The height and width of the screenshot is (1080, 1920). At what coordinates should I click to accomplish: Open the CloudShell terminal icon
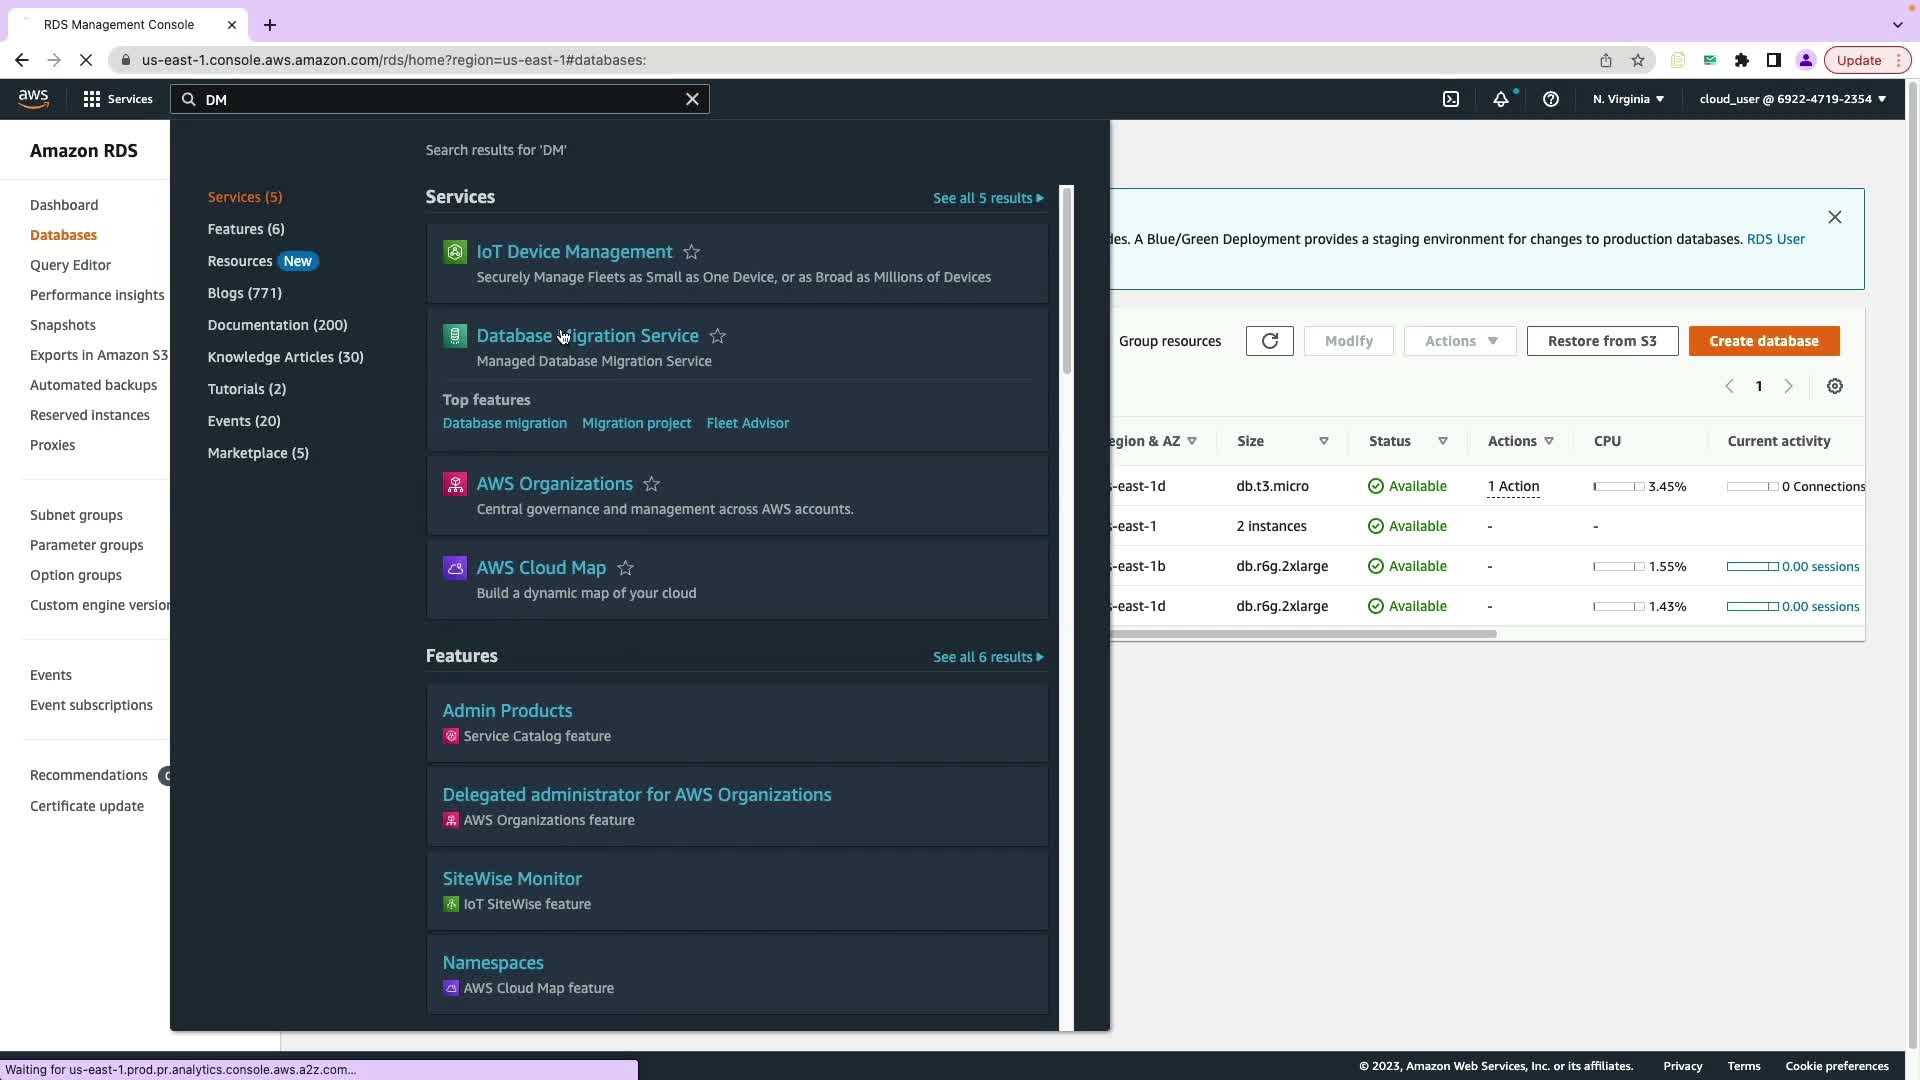click(1451, 99)
